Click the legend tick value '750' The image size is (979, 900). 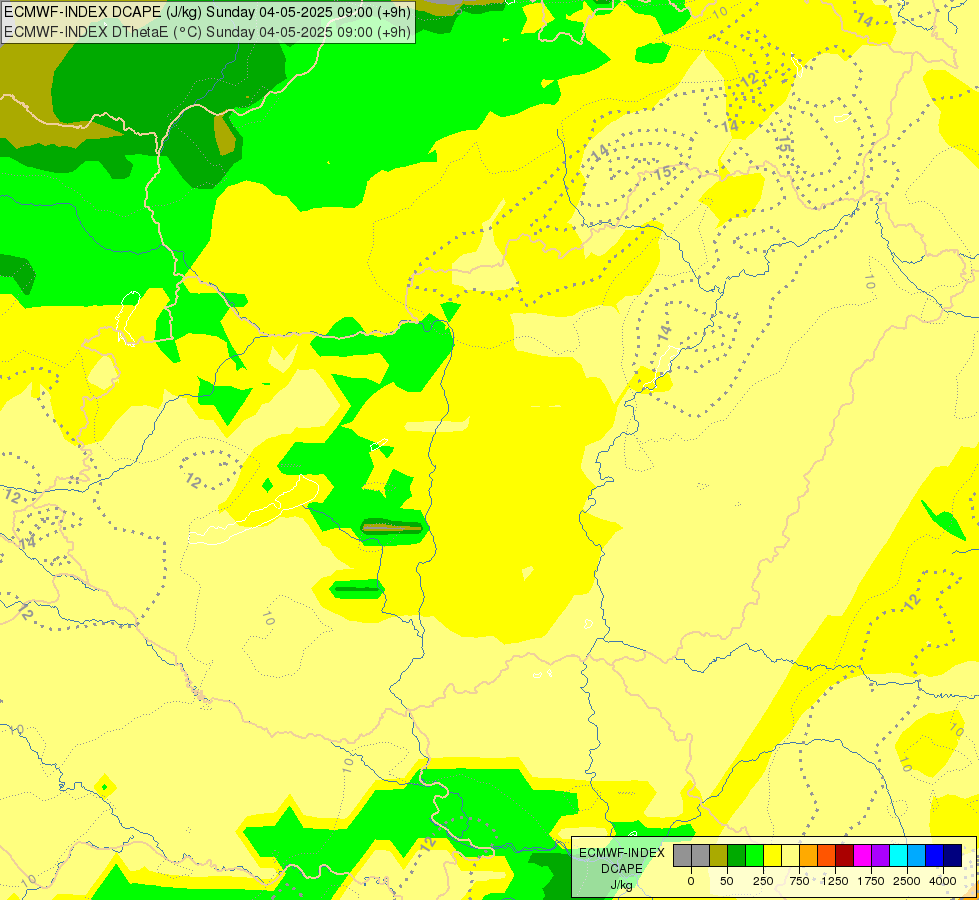799,881
